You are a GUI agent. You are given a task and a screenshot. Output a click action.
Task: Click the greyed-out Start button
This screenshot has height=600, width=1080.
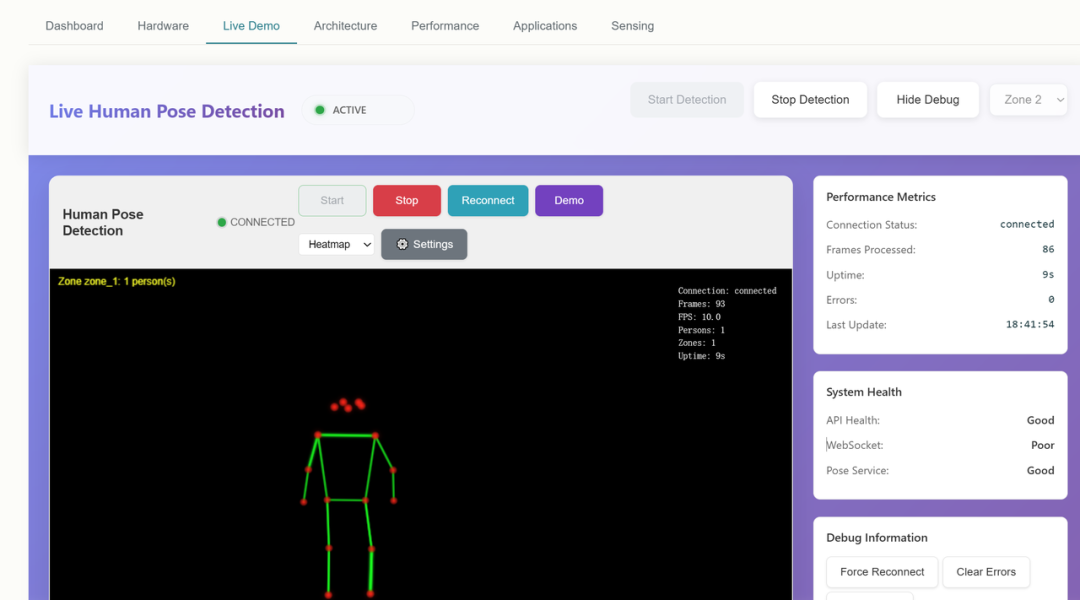point(332,200)
